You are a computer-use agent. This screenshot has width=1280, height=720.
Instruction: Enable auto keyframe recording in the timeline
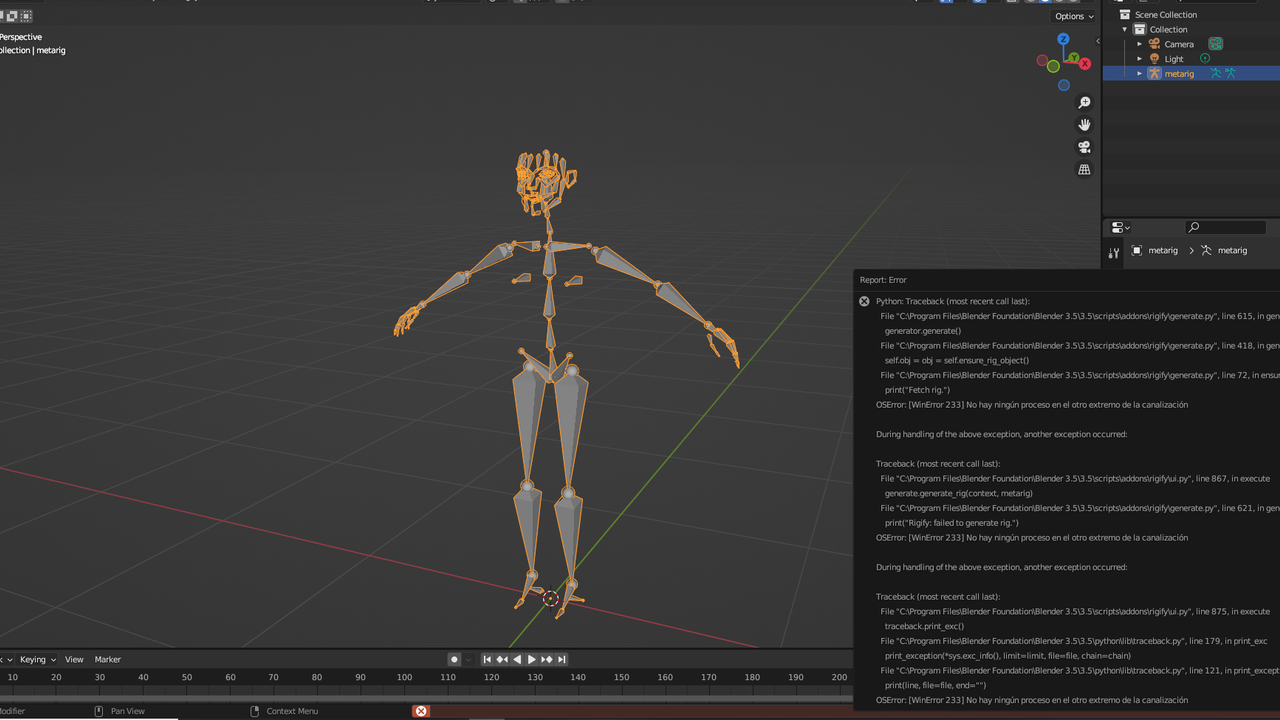(x=455, y=659)
